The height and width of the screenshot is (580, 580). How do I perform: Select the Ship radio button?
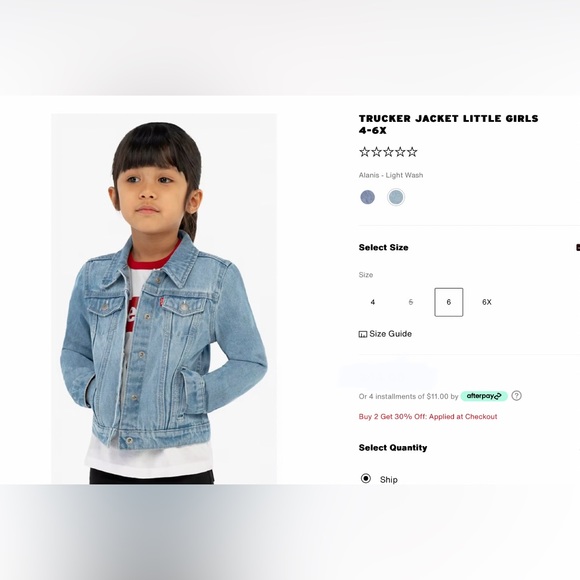[366, 479]
